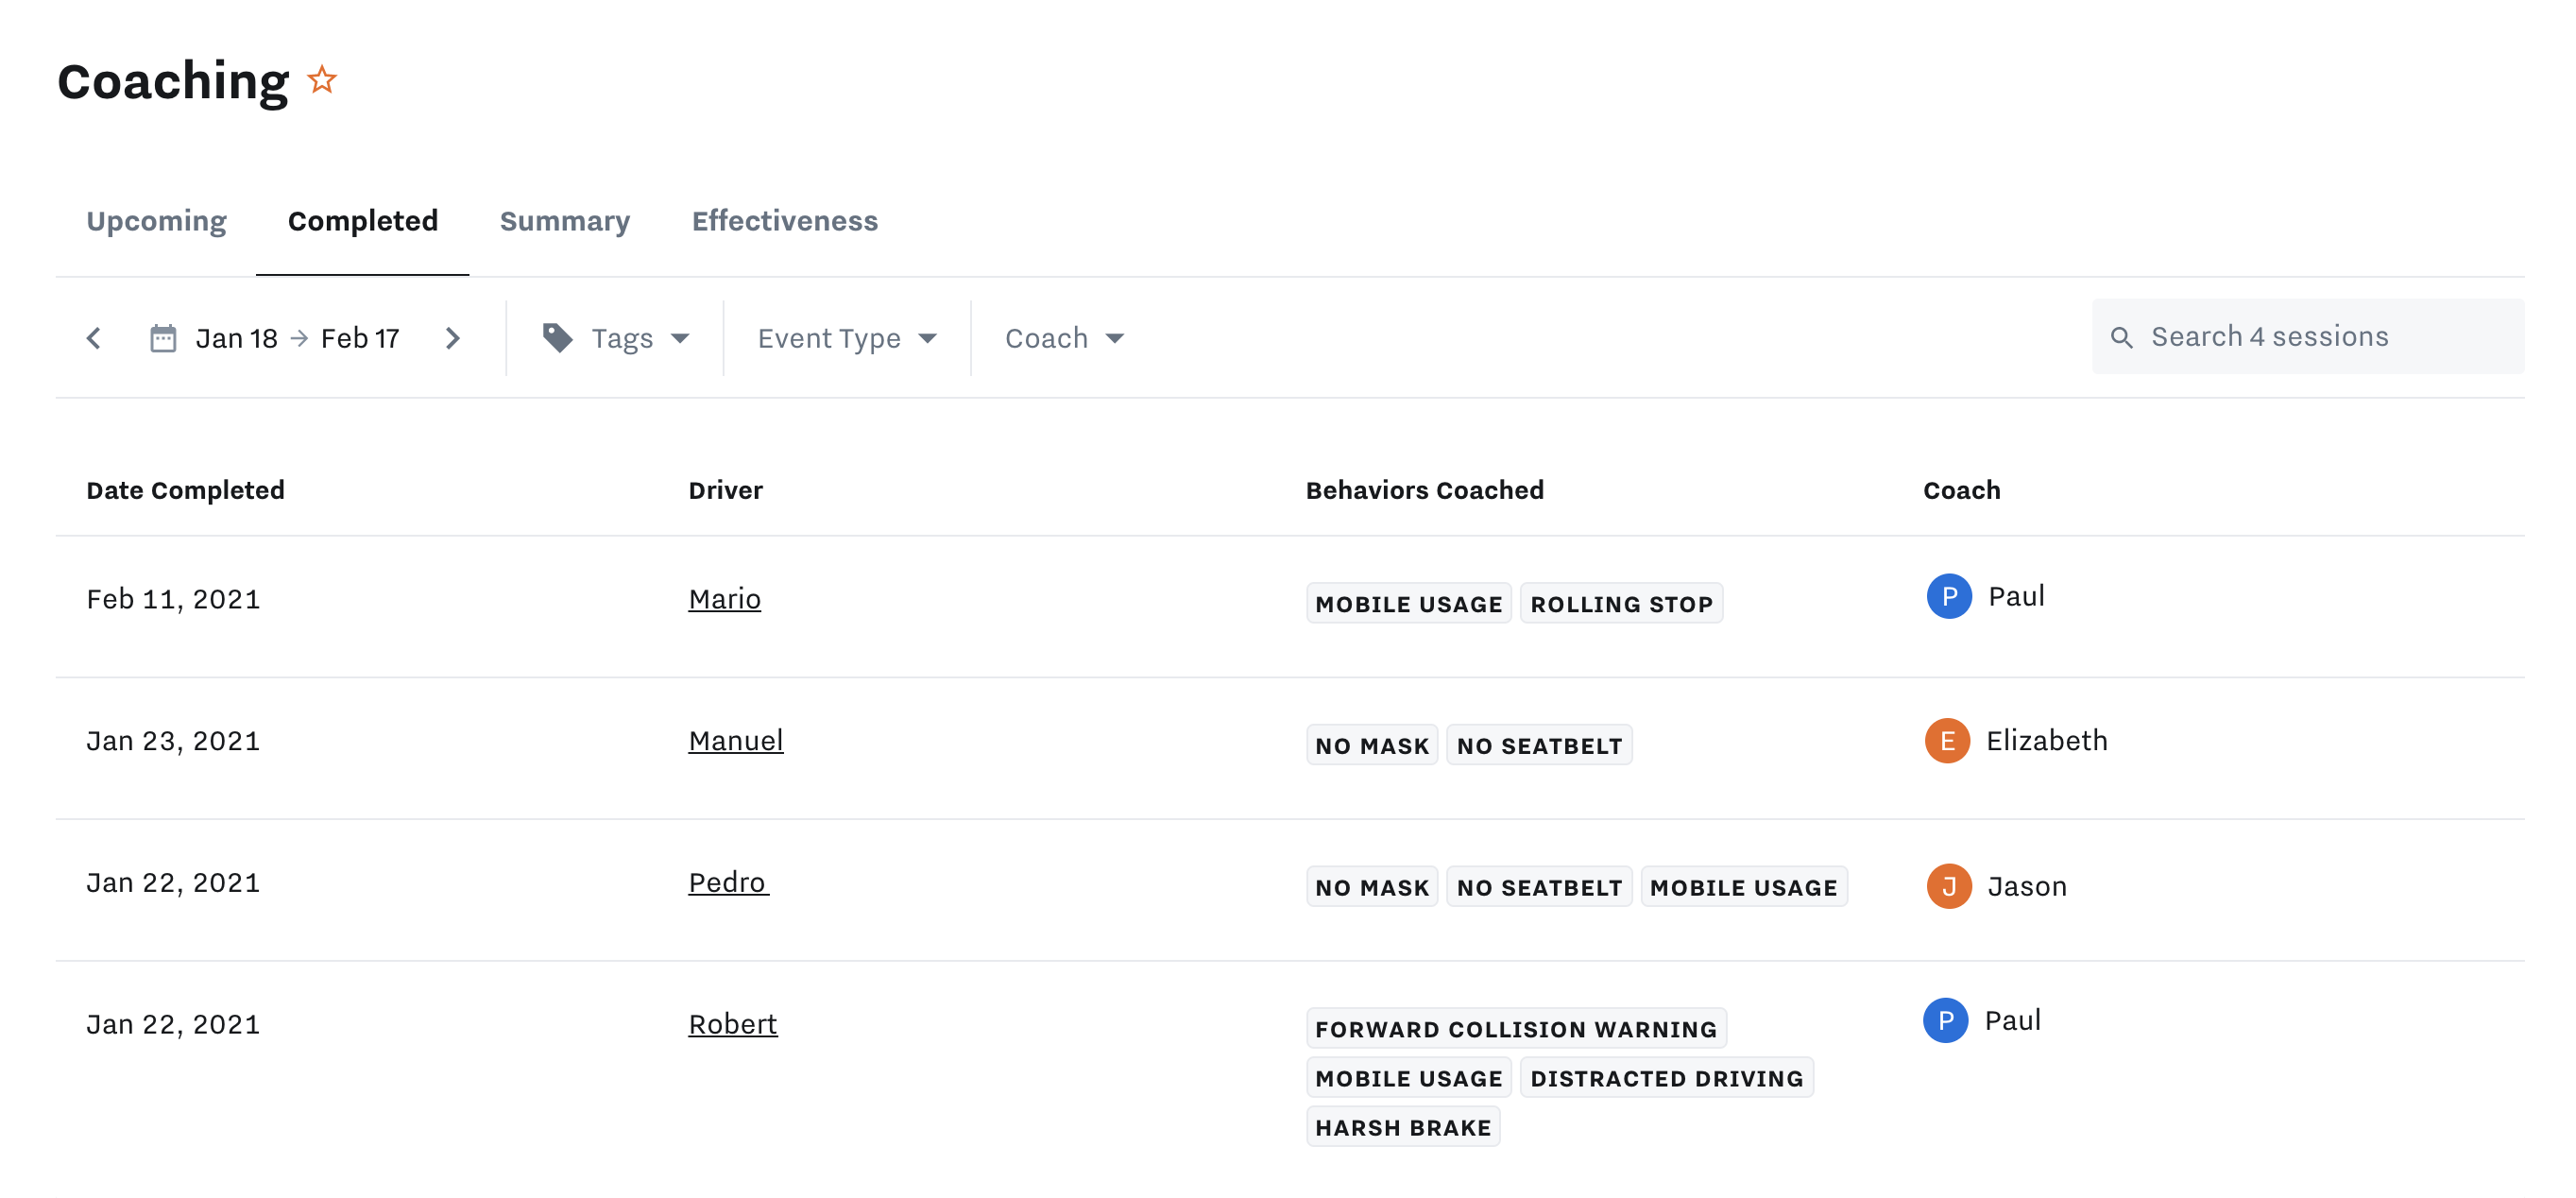Click Paul's blue avatar in Mario's row

coord(1948,597)
